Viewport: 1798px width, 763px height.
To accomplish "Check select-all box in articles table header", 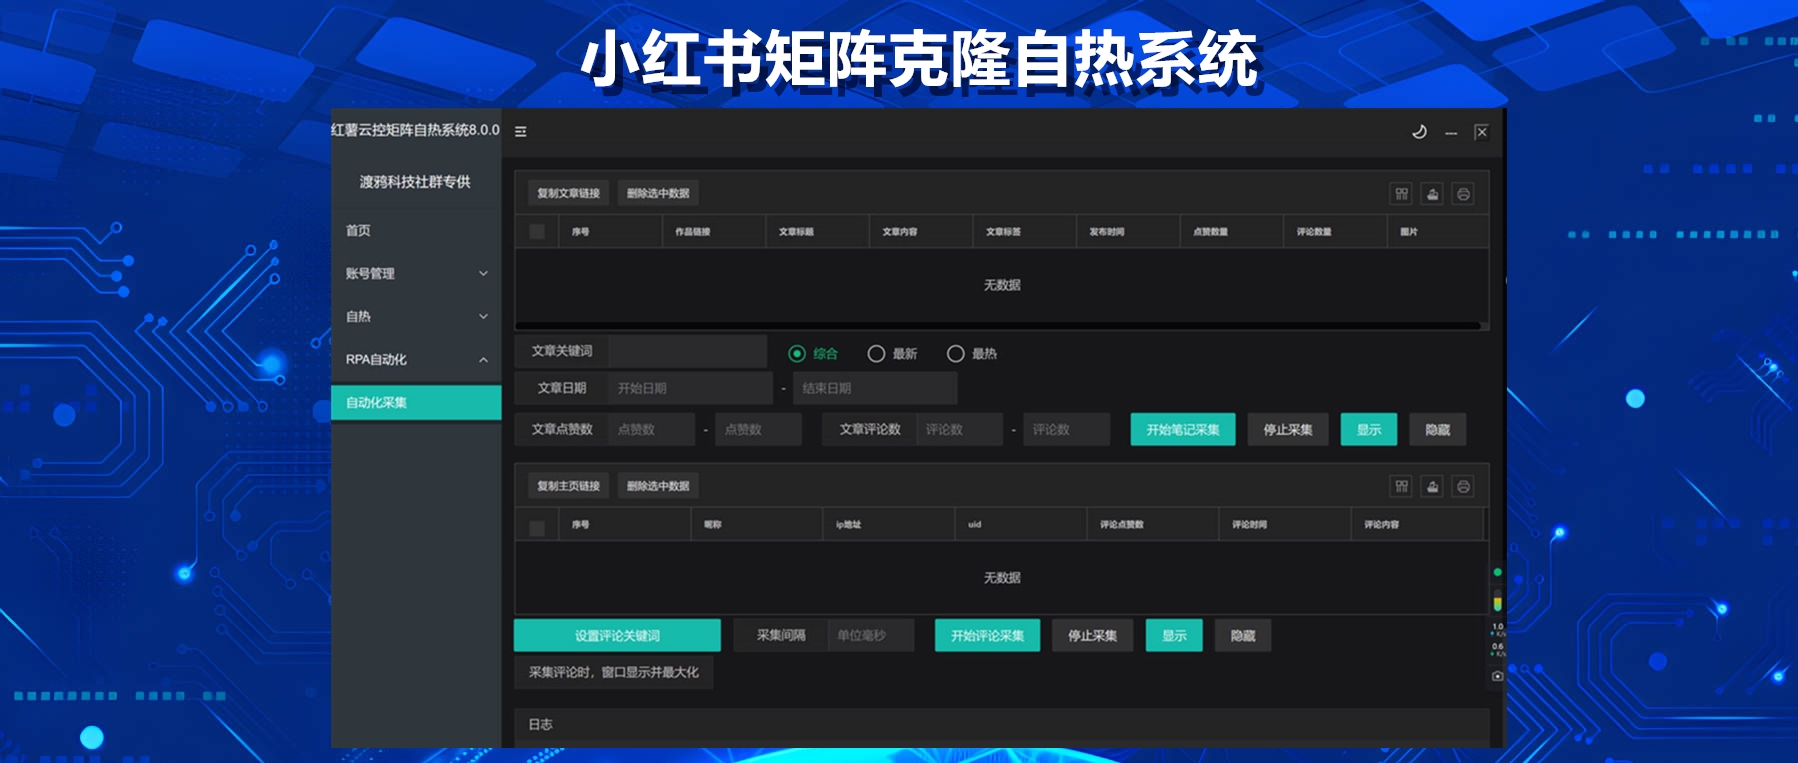I will [x=537, y=232].
